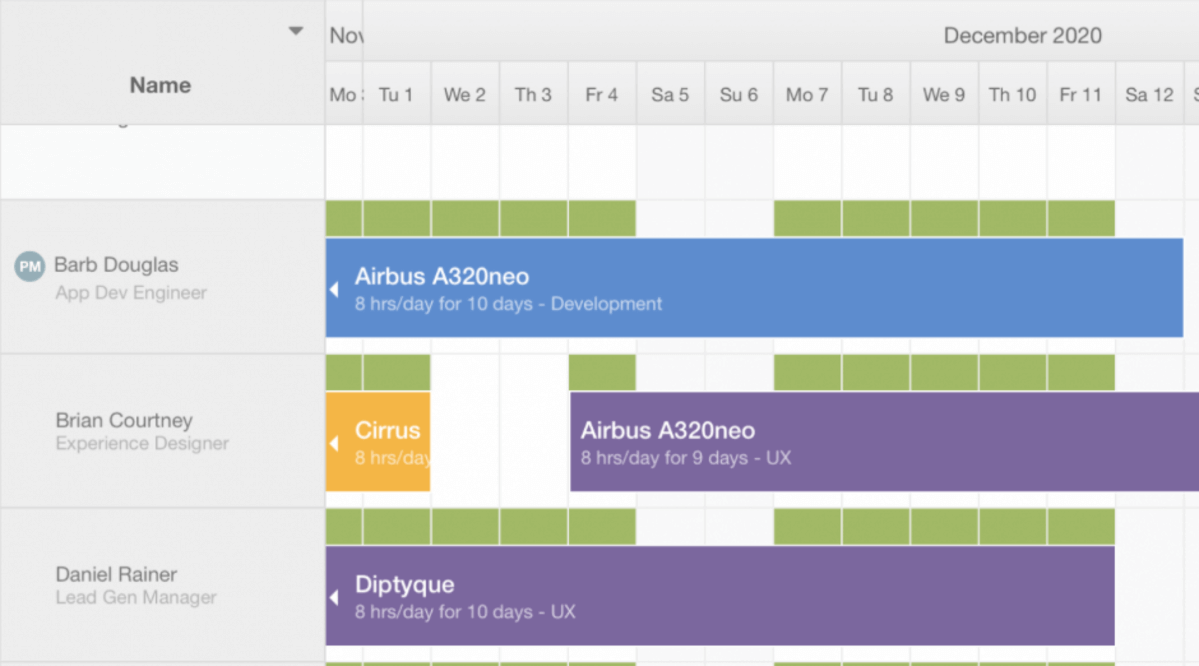This screenshot has width=1199, height=666.
Task: Click left arrow on the Cirrus booking
Action: click(x=334, y=443)
